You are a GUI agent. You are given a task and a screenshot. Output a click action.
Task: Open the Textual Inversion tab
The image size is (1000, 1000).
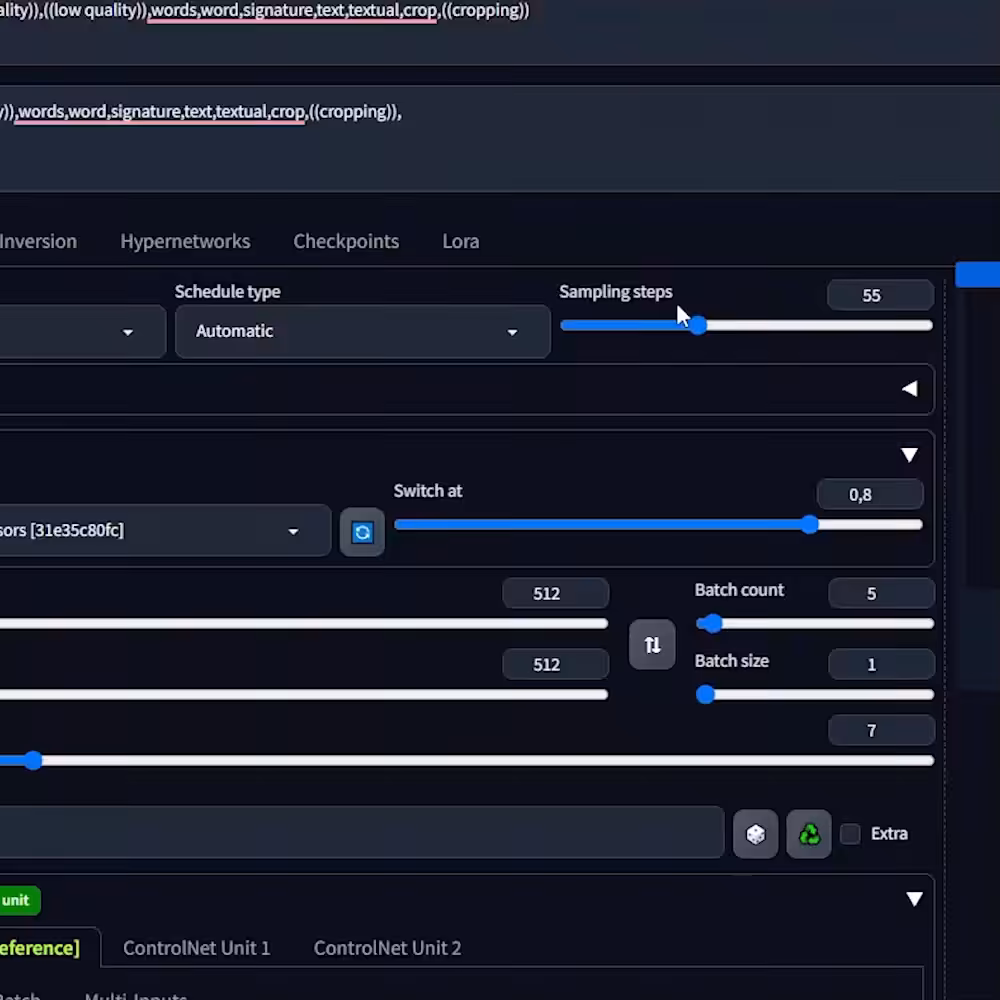coord(38,241)
